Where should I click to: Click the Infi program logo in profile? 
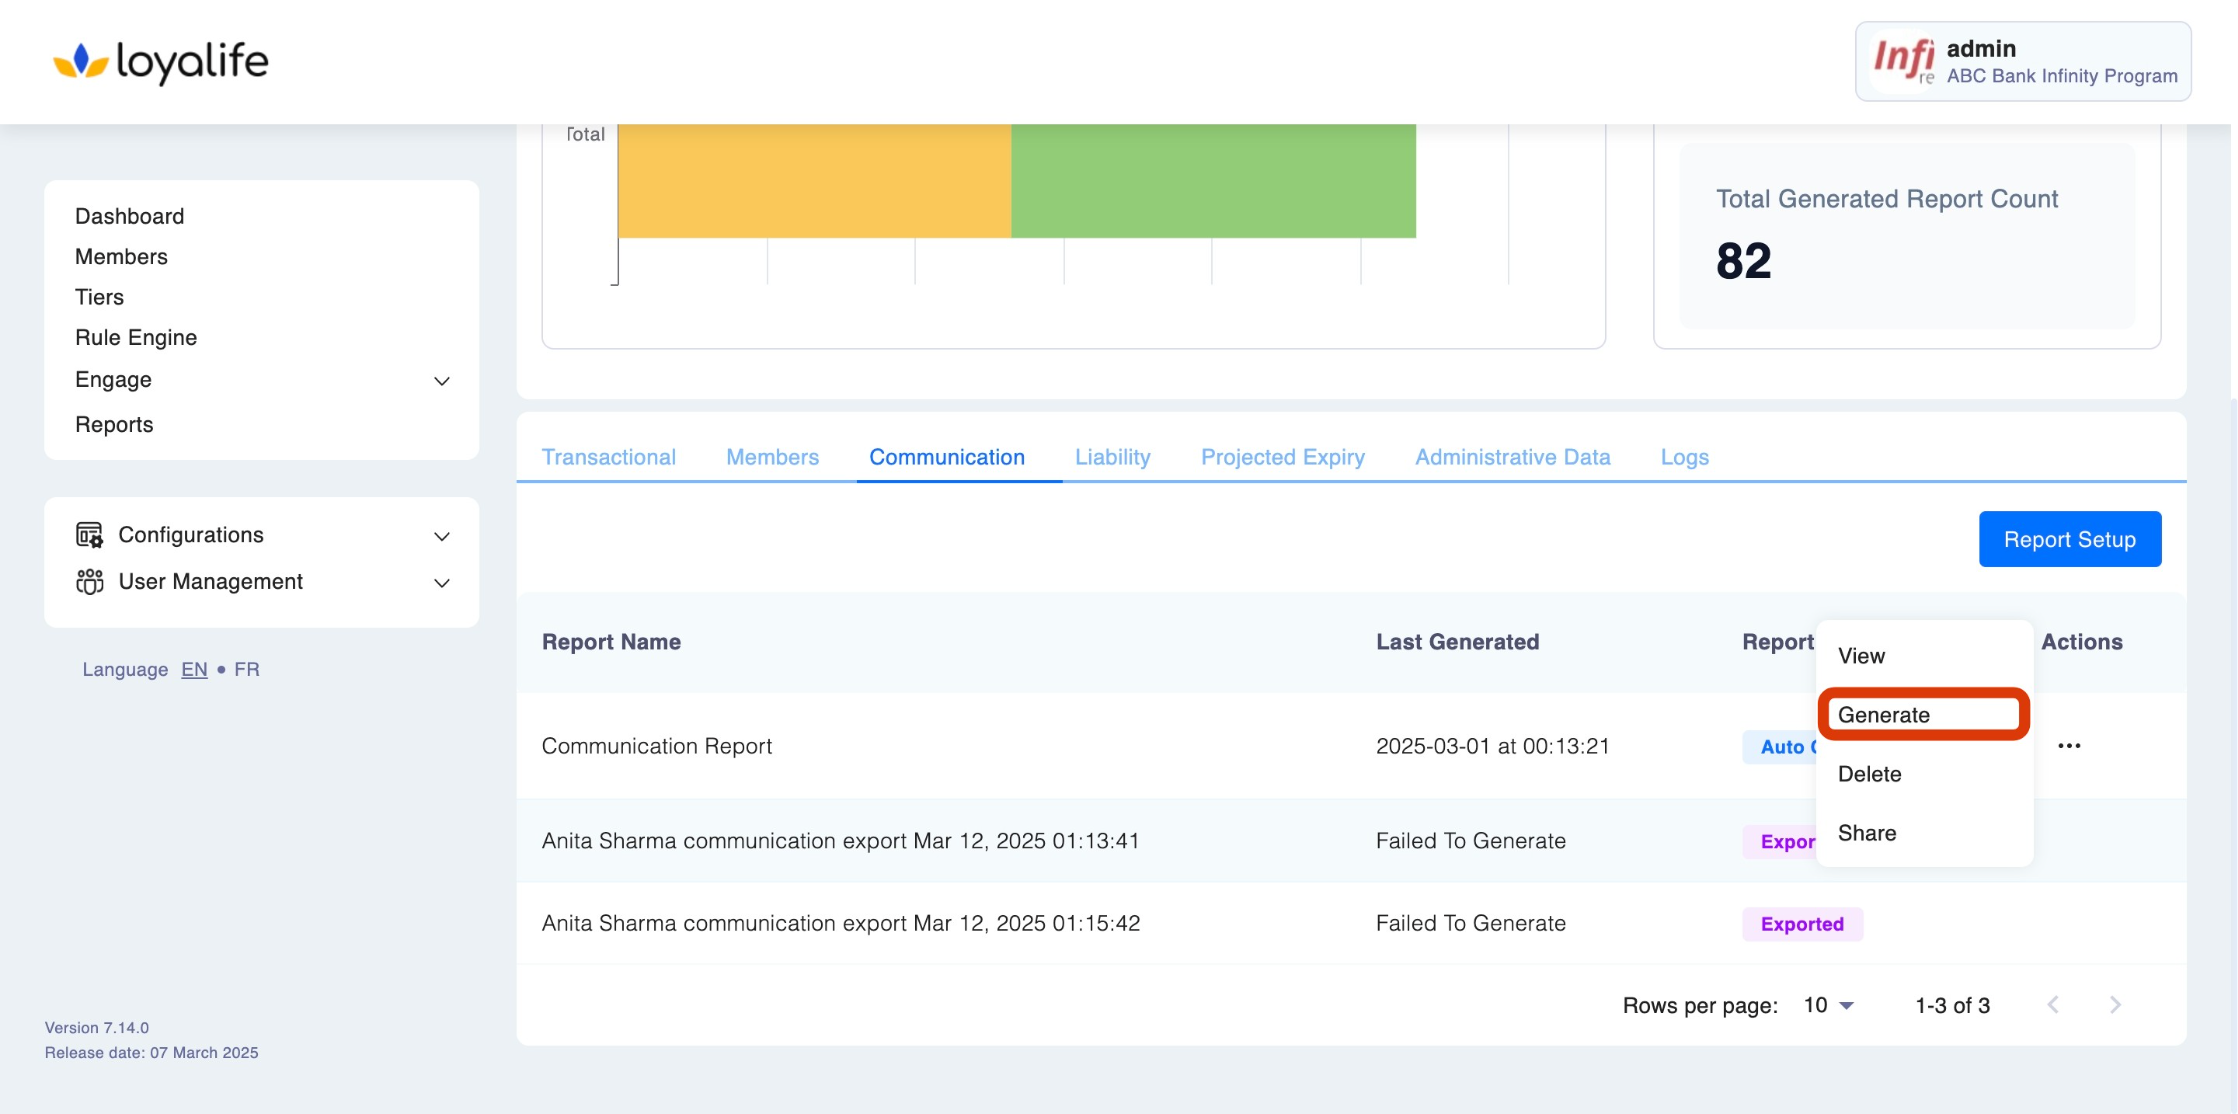pyautogui.click(x=1903, y=61)
